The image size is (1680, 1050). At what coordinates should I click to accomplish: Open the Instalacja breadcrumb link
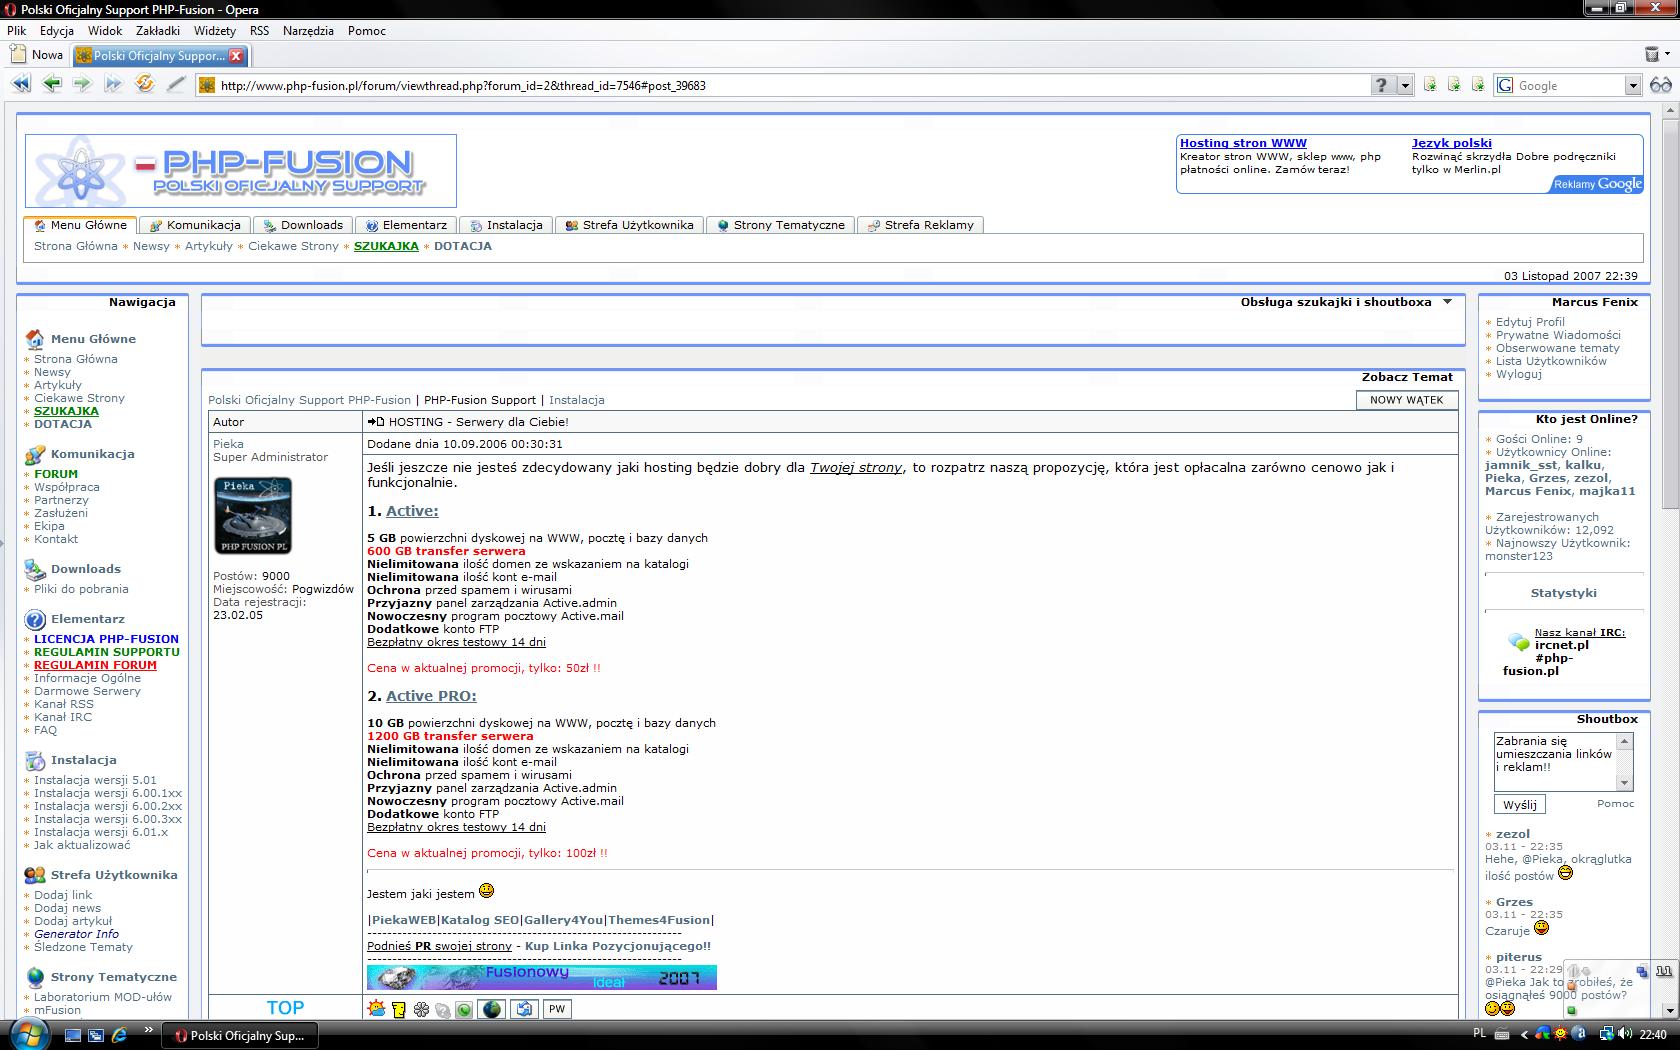(576, 400)
